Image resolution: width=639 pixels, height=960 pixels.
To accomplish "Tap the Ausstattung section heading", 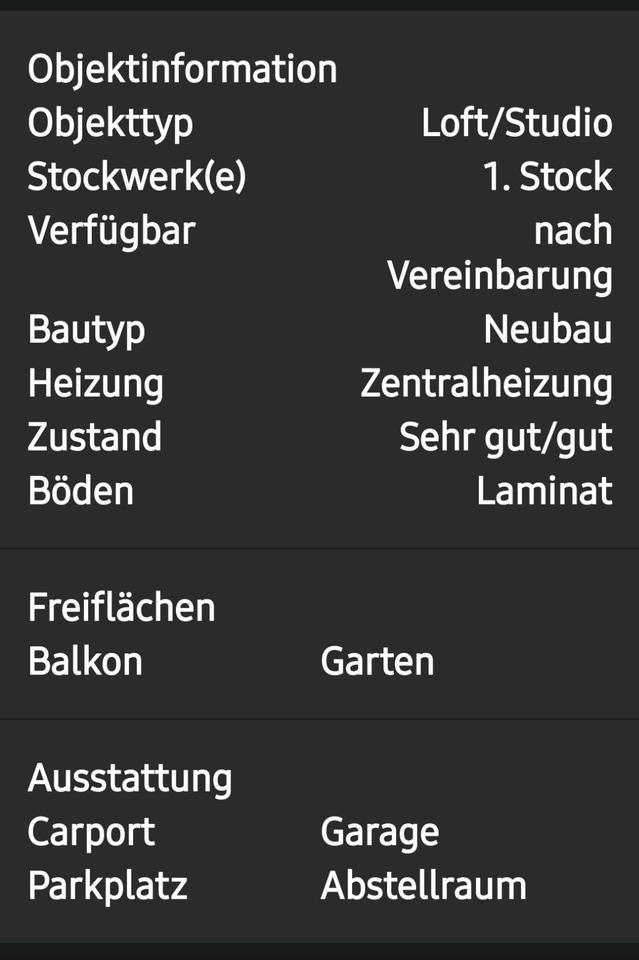I will click(129, 778).
